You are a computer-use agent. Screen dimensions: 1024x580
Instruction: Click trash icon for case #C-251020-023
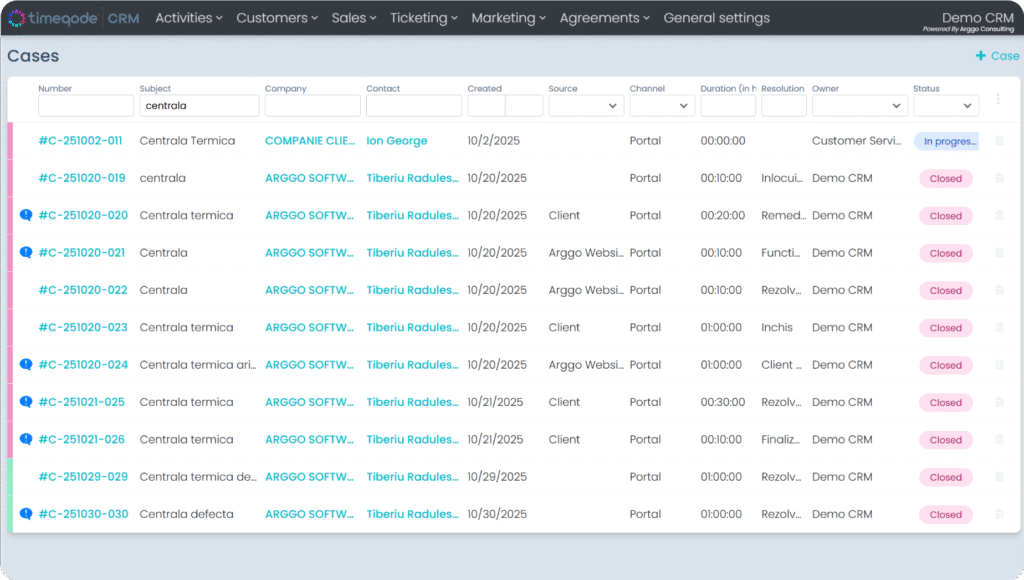click(x=999, y=328)
